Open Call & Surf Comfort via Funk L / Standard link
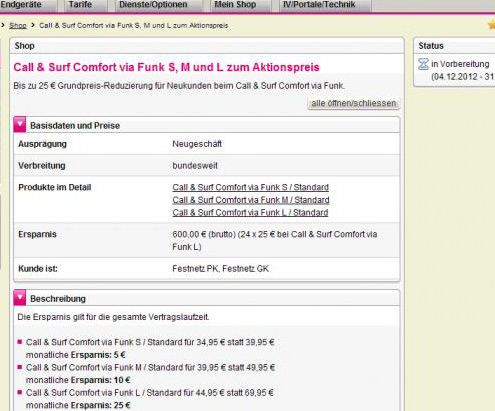 [x=250, y=213]
